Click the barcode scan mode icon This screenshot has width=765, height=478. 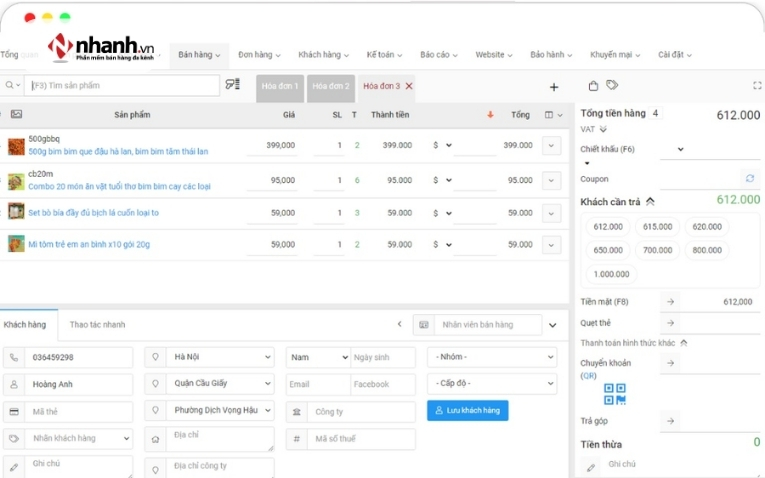233,85
